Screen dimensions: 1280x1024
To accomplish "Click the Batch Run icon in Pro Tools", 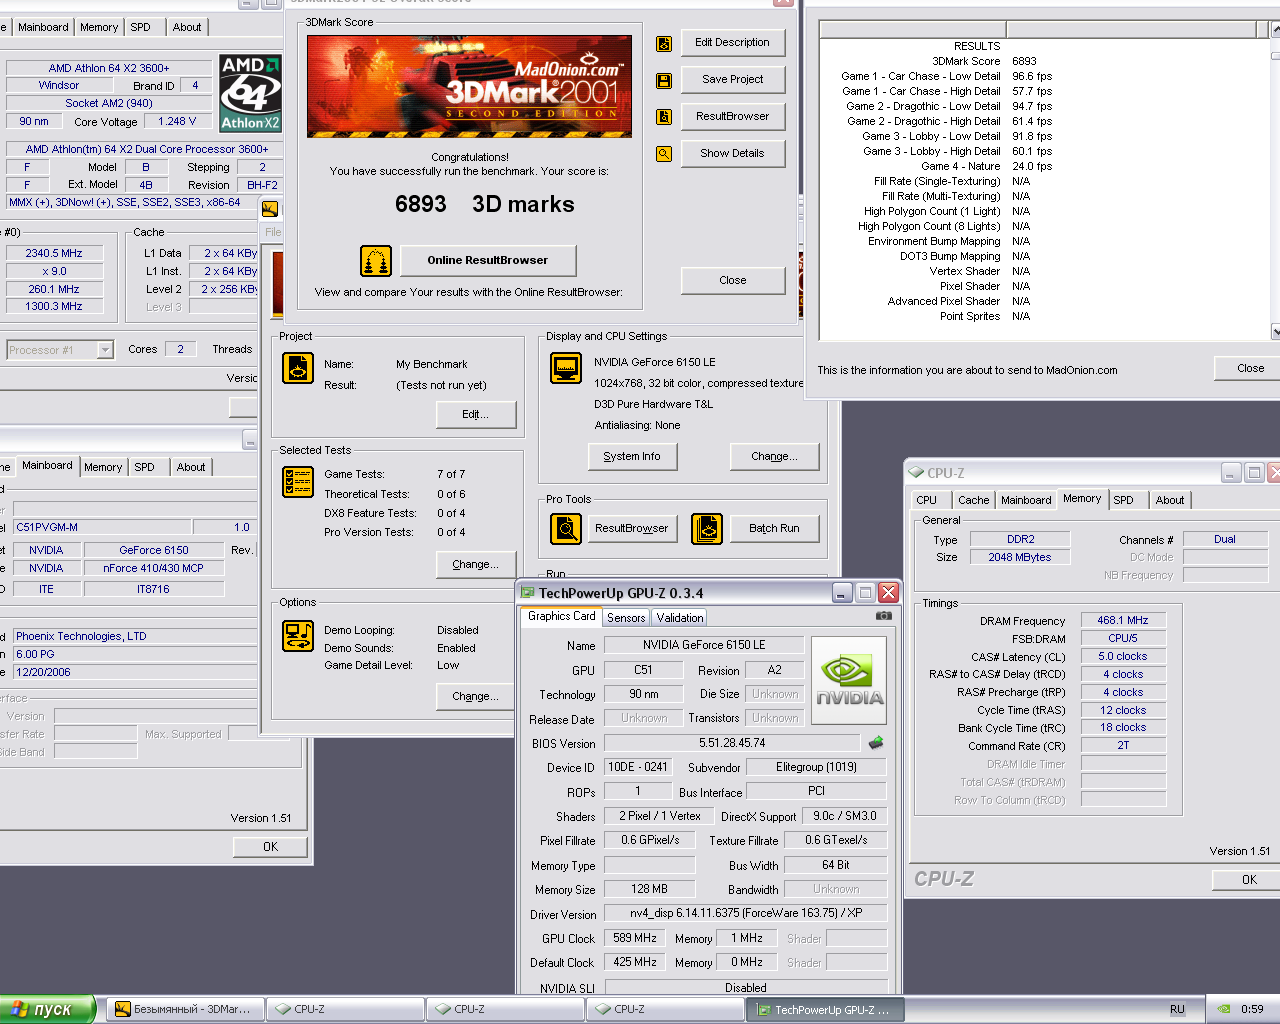I will (707, 528).
